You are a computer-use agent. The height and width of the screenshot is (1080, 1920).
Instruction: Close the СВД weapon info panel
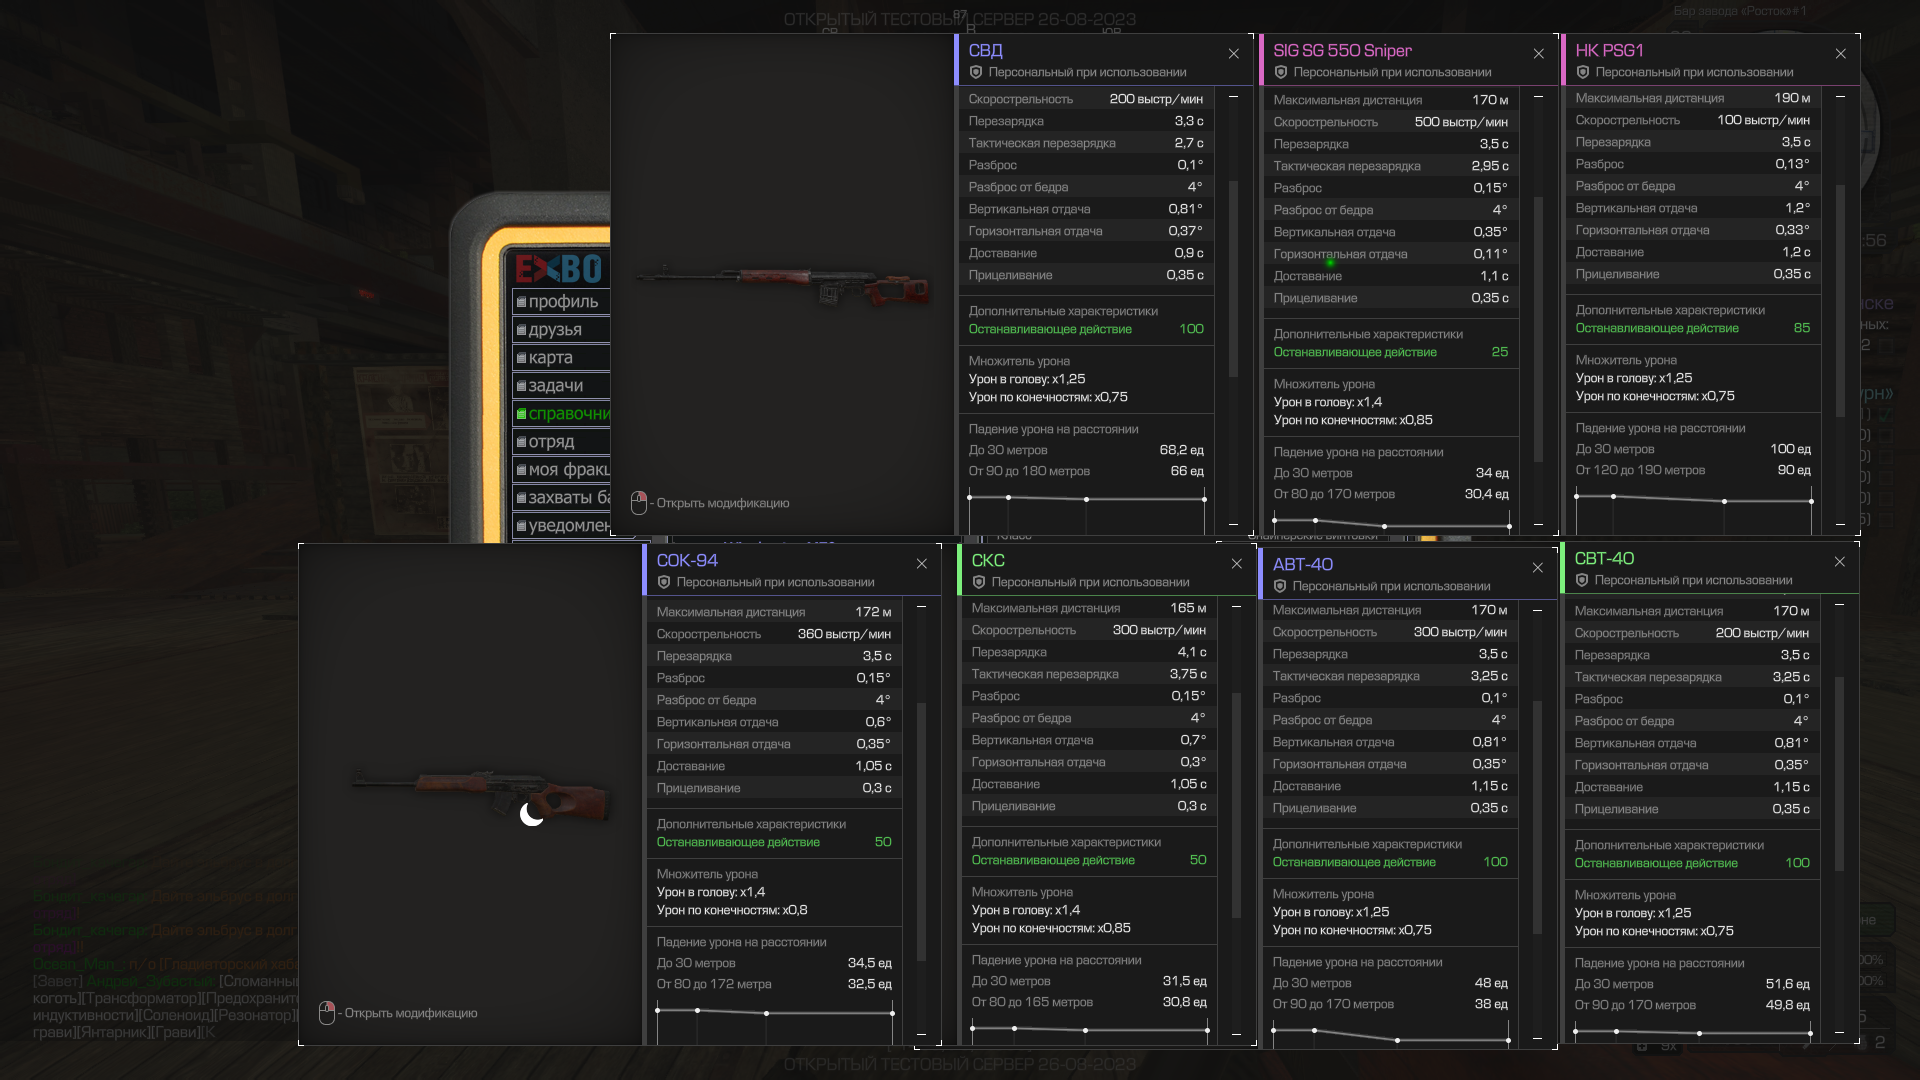(1233, 54)
